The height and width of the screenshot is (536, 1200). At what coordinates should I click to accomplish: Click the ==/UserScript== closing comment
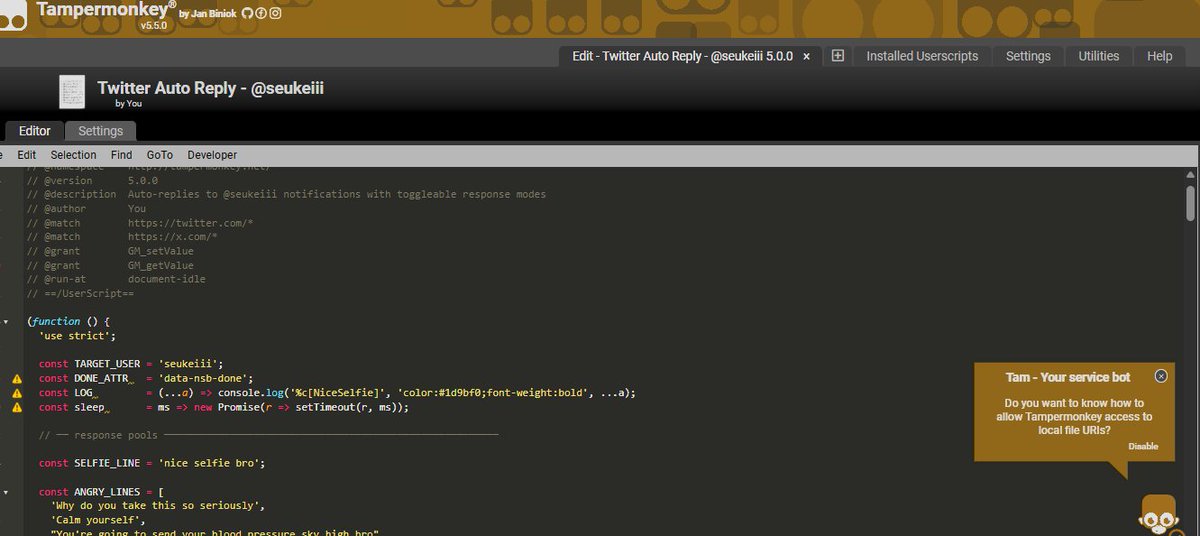click(81, 294)
